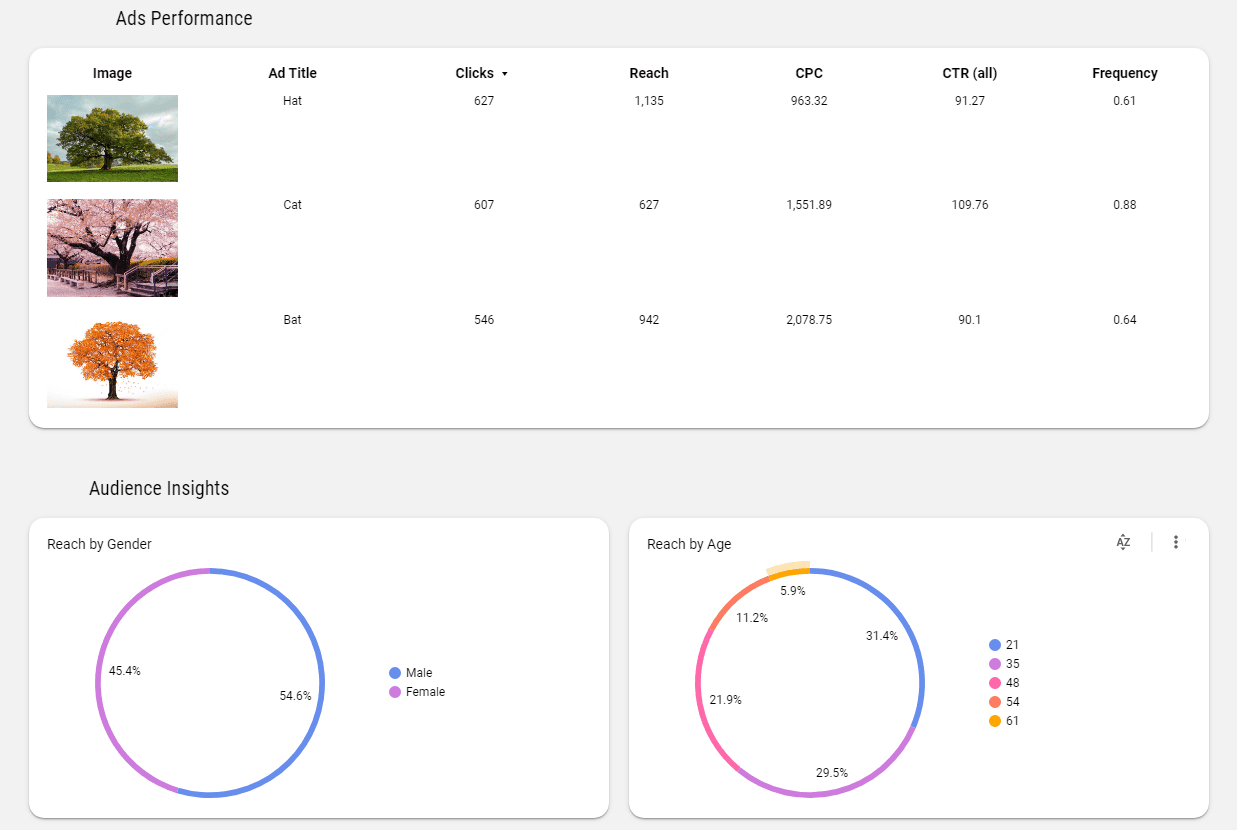Click the cherry blossom thumbnail for Cat
The height and width of the screenshot is (830, 1237).
[112, 248]
